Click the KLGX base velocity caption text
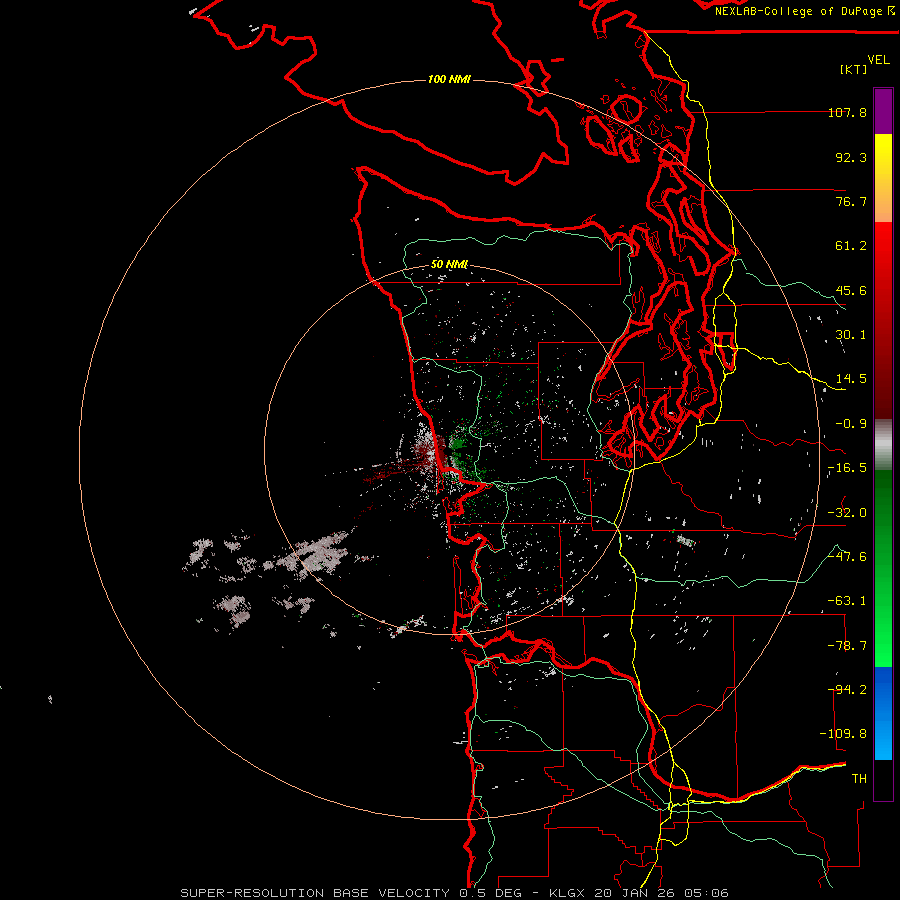 coord(455,893)
